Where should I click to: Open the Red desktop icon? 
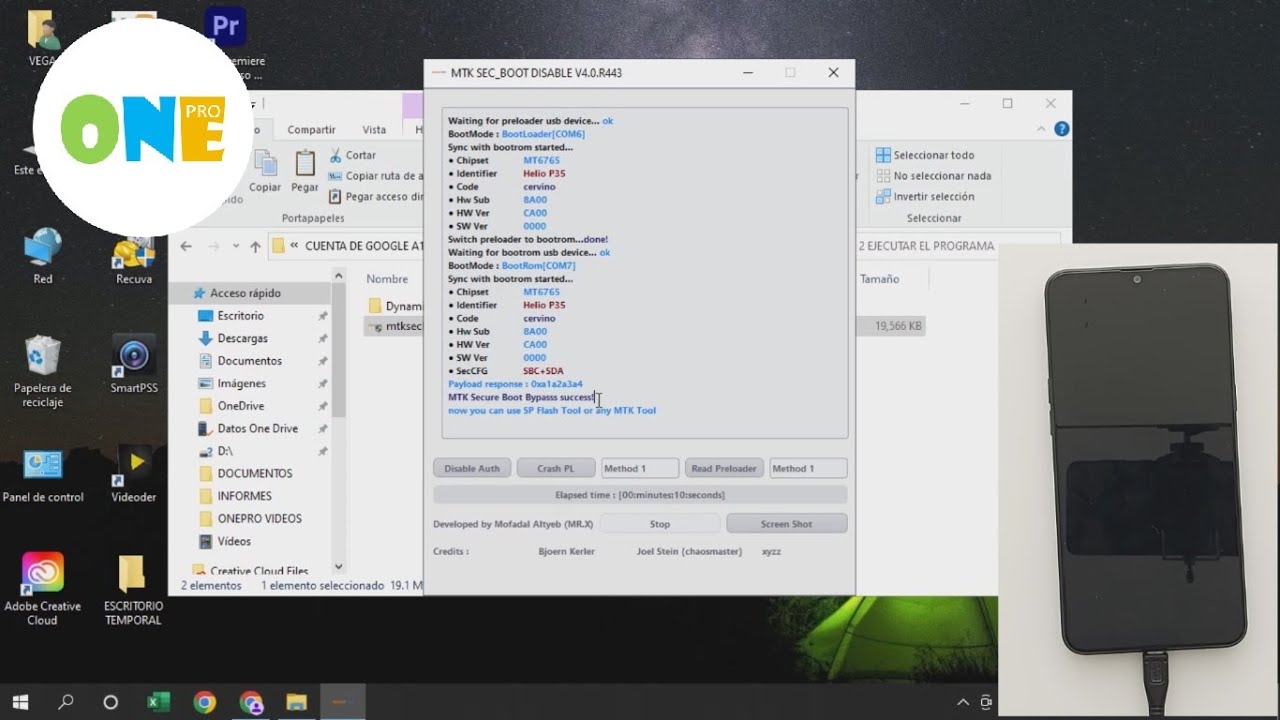tap(43, 256)
